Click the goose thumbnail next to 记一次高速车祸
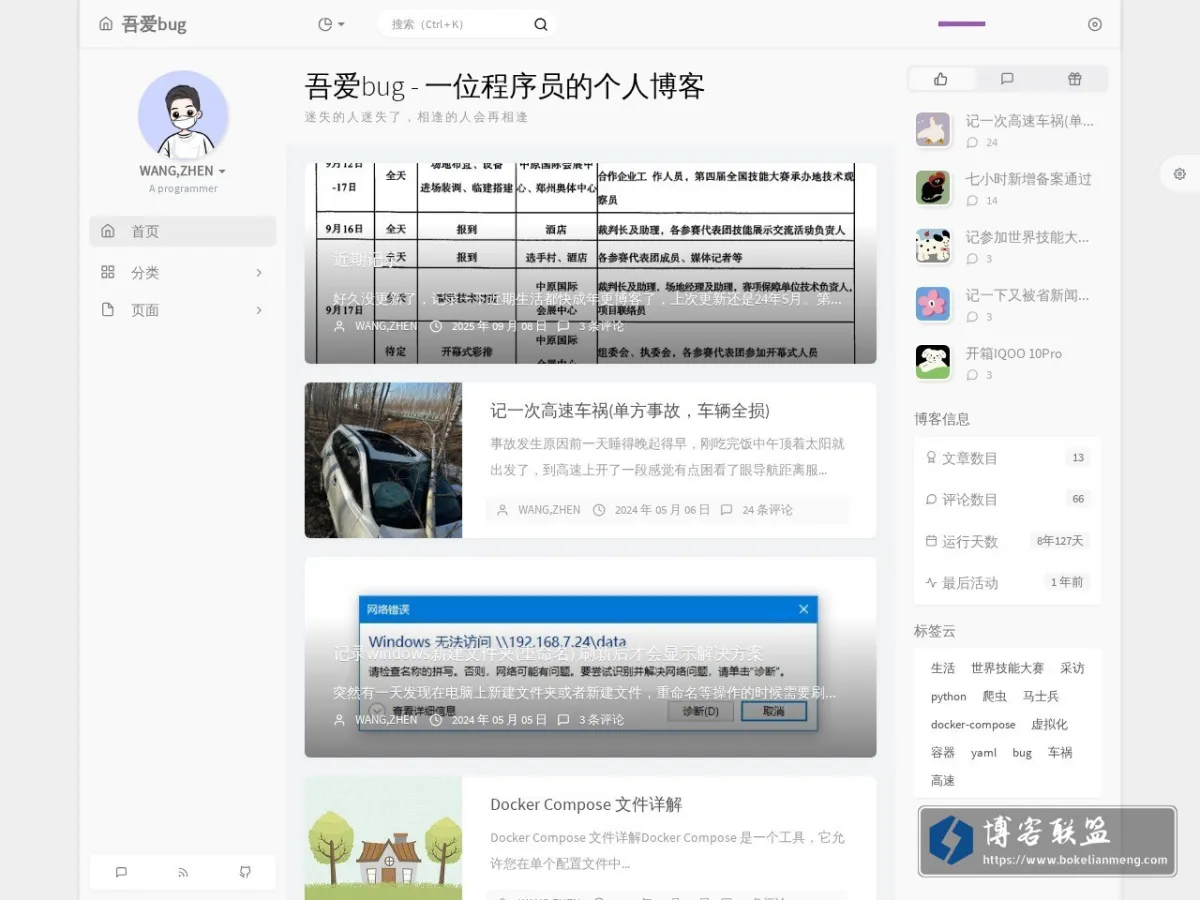 click(933, 129)
